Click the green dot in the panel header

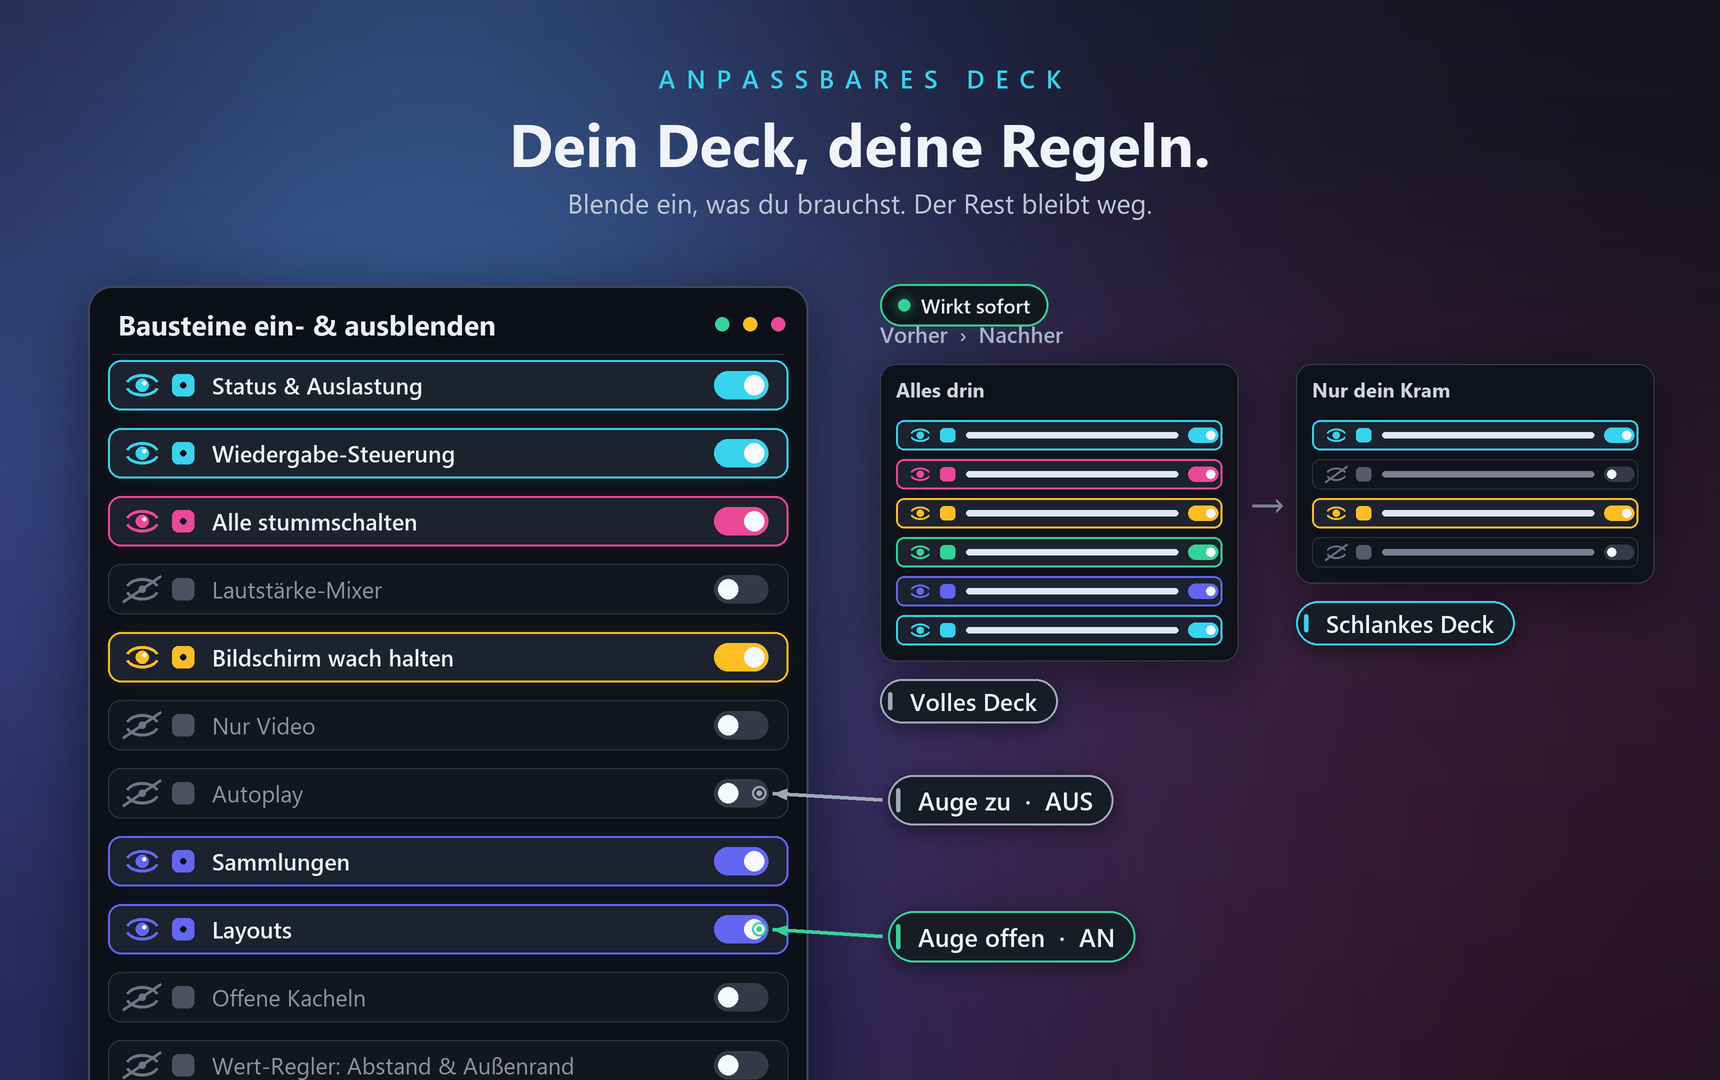(722, 324)
